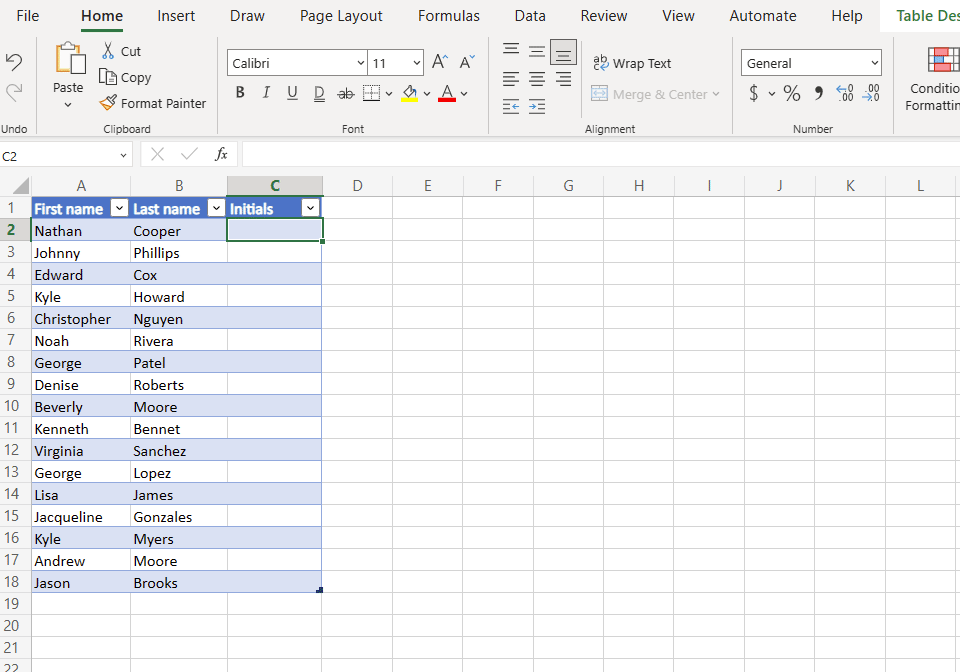Select cell B5 containing Howard

(178, 296)
